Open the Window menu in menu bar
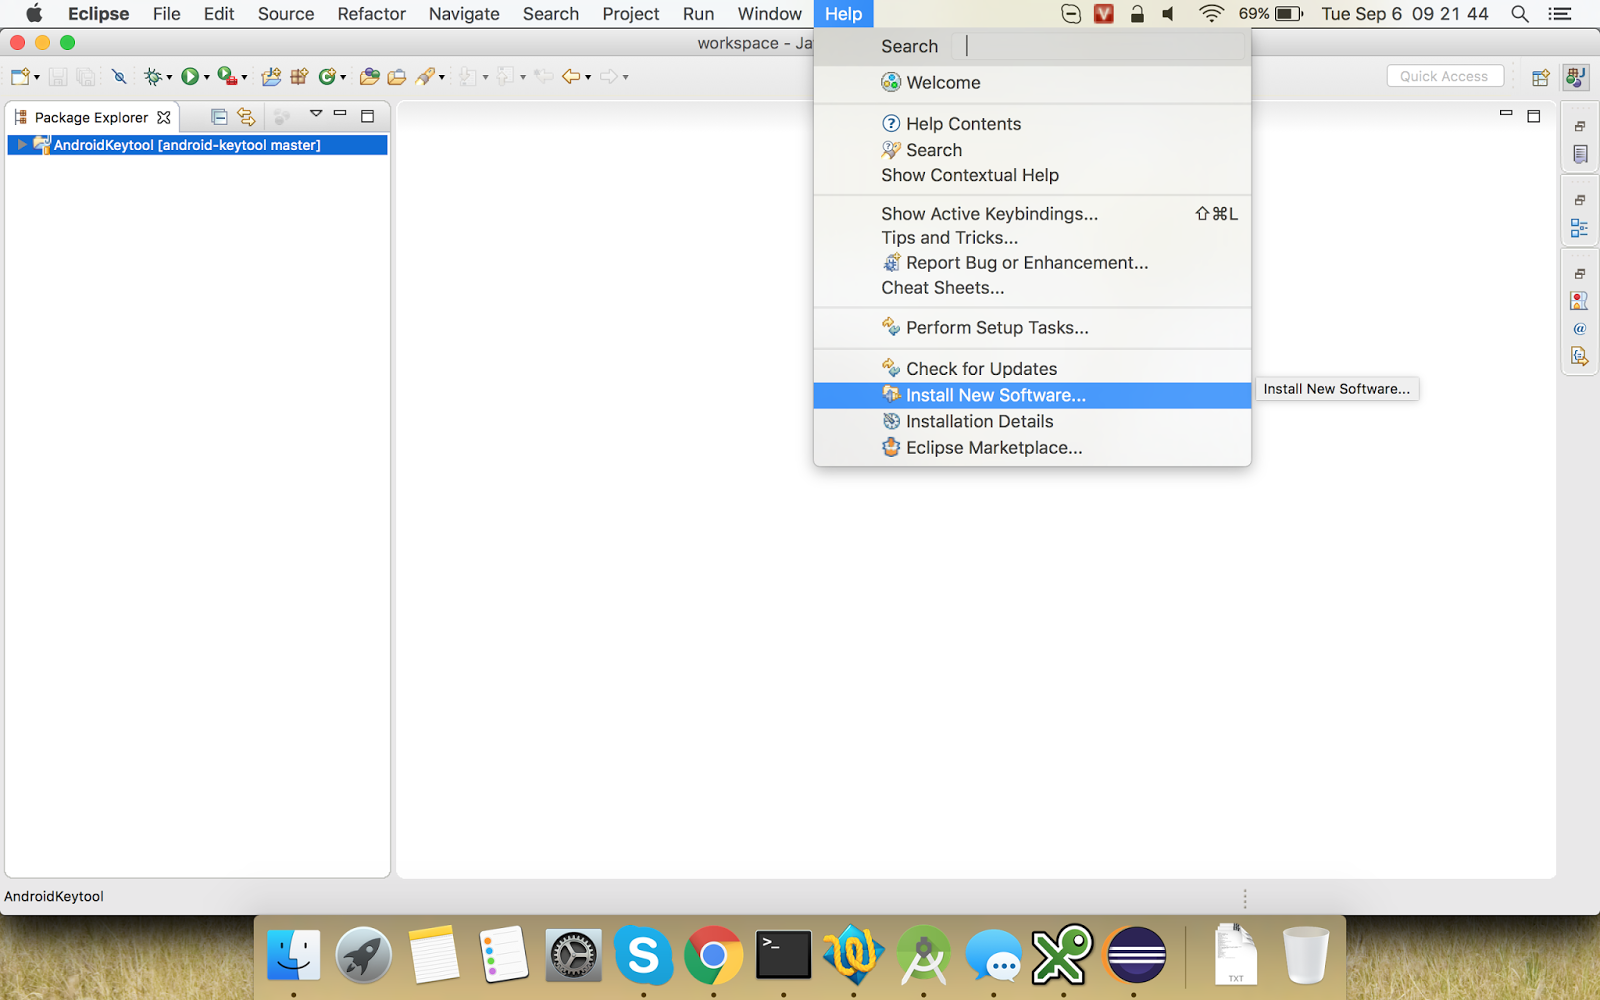The height and width of the screenshot is (1000, 1600). tap(769, 14)
